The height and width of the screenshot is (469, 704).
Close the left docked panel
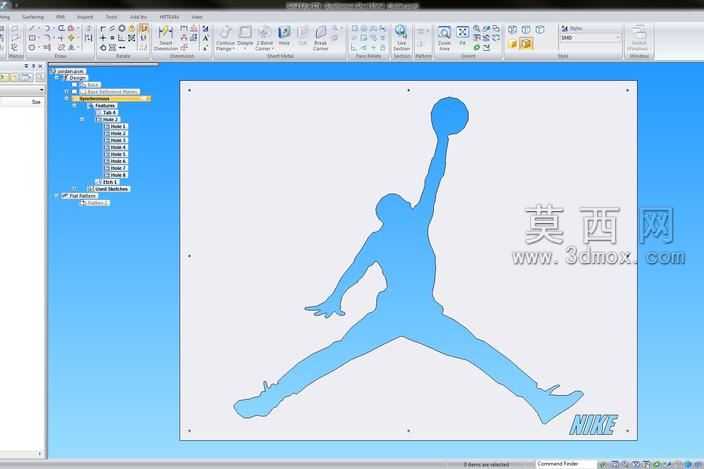click(40, 66)
